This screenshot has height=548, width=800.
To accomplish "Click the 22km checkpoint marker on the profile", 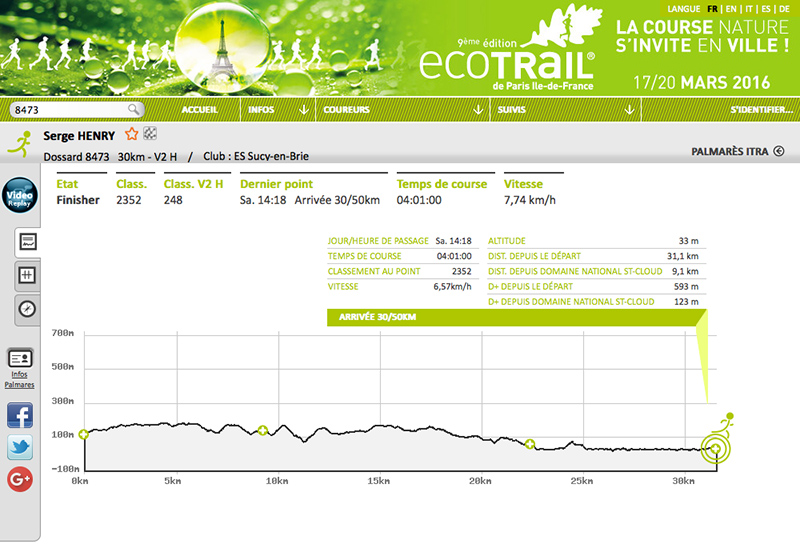I will (x=529, y=444).
